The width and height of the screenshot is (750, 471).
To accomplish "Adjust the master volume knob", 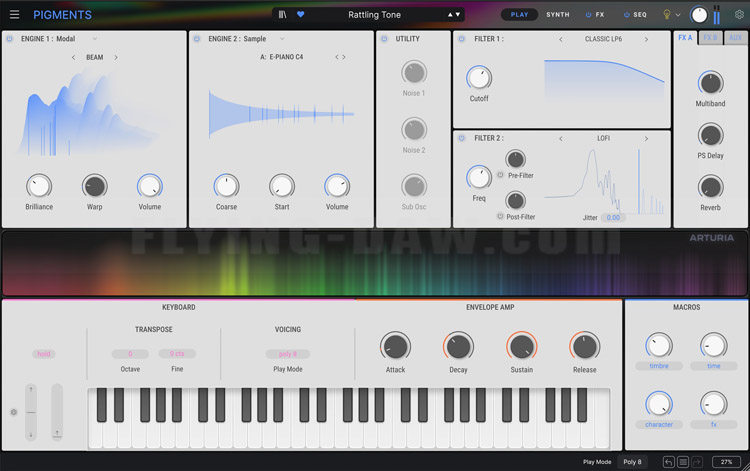I will (699, 15).
